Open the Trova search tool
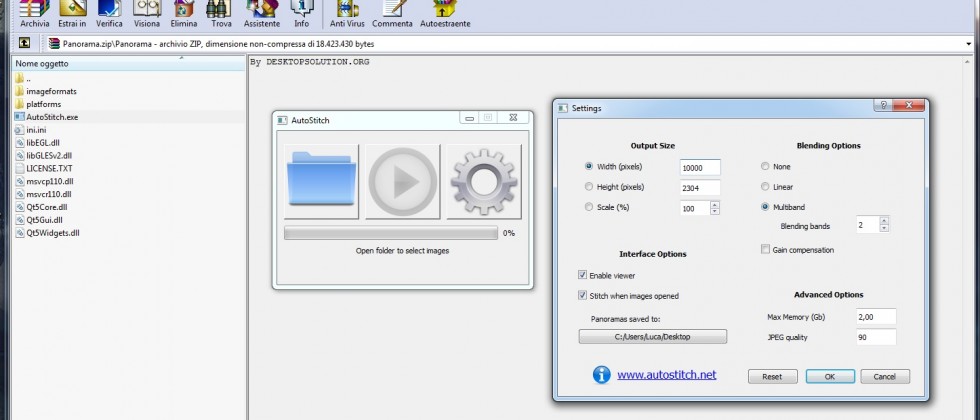980x420 pixels. 219,12
